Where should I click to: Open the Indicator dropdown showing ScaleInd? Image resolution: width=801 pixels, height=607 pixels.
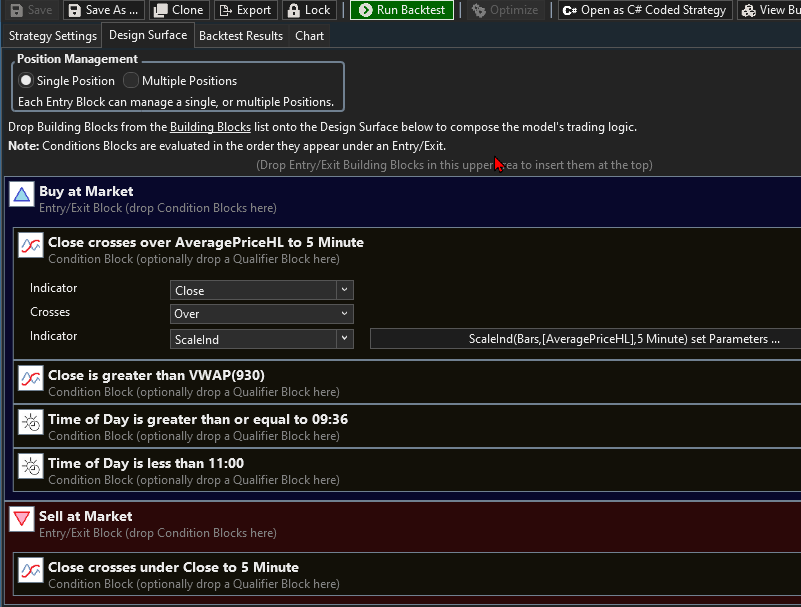(x=261, y=339)
